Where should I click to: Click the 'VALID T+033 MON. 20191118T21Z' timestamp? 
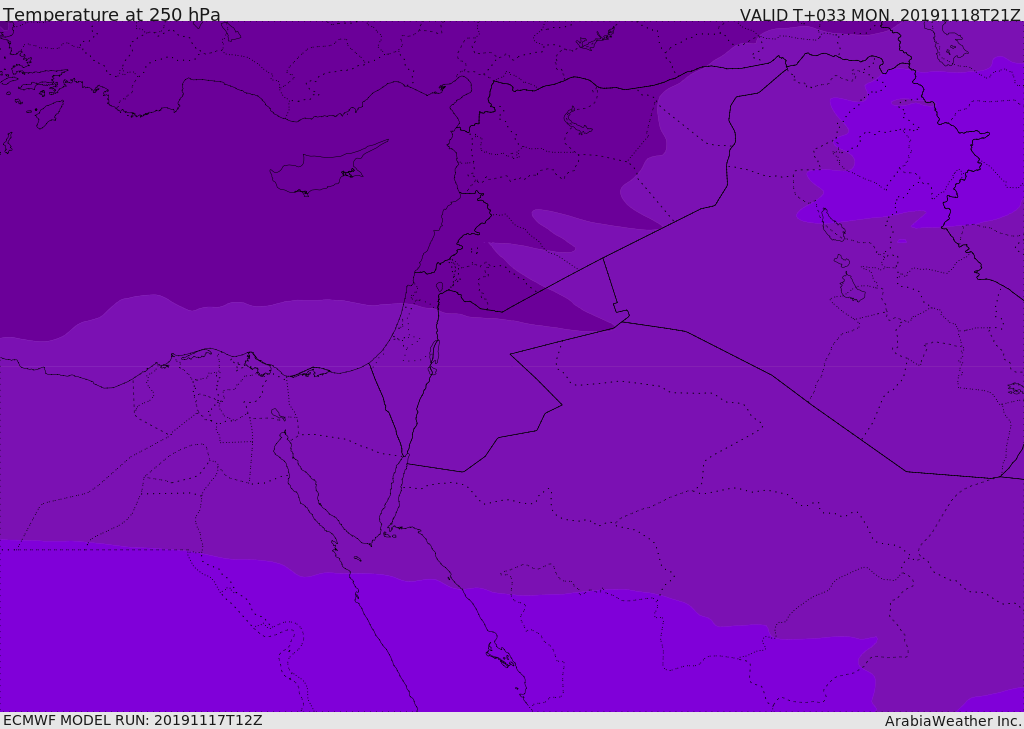[880, 14]
